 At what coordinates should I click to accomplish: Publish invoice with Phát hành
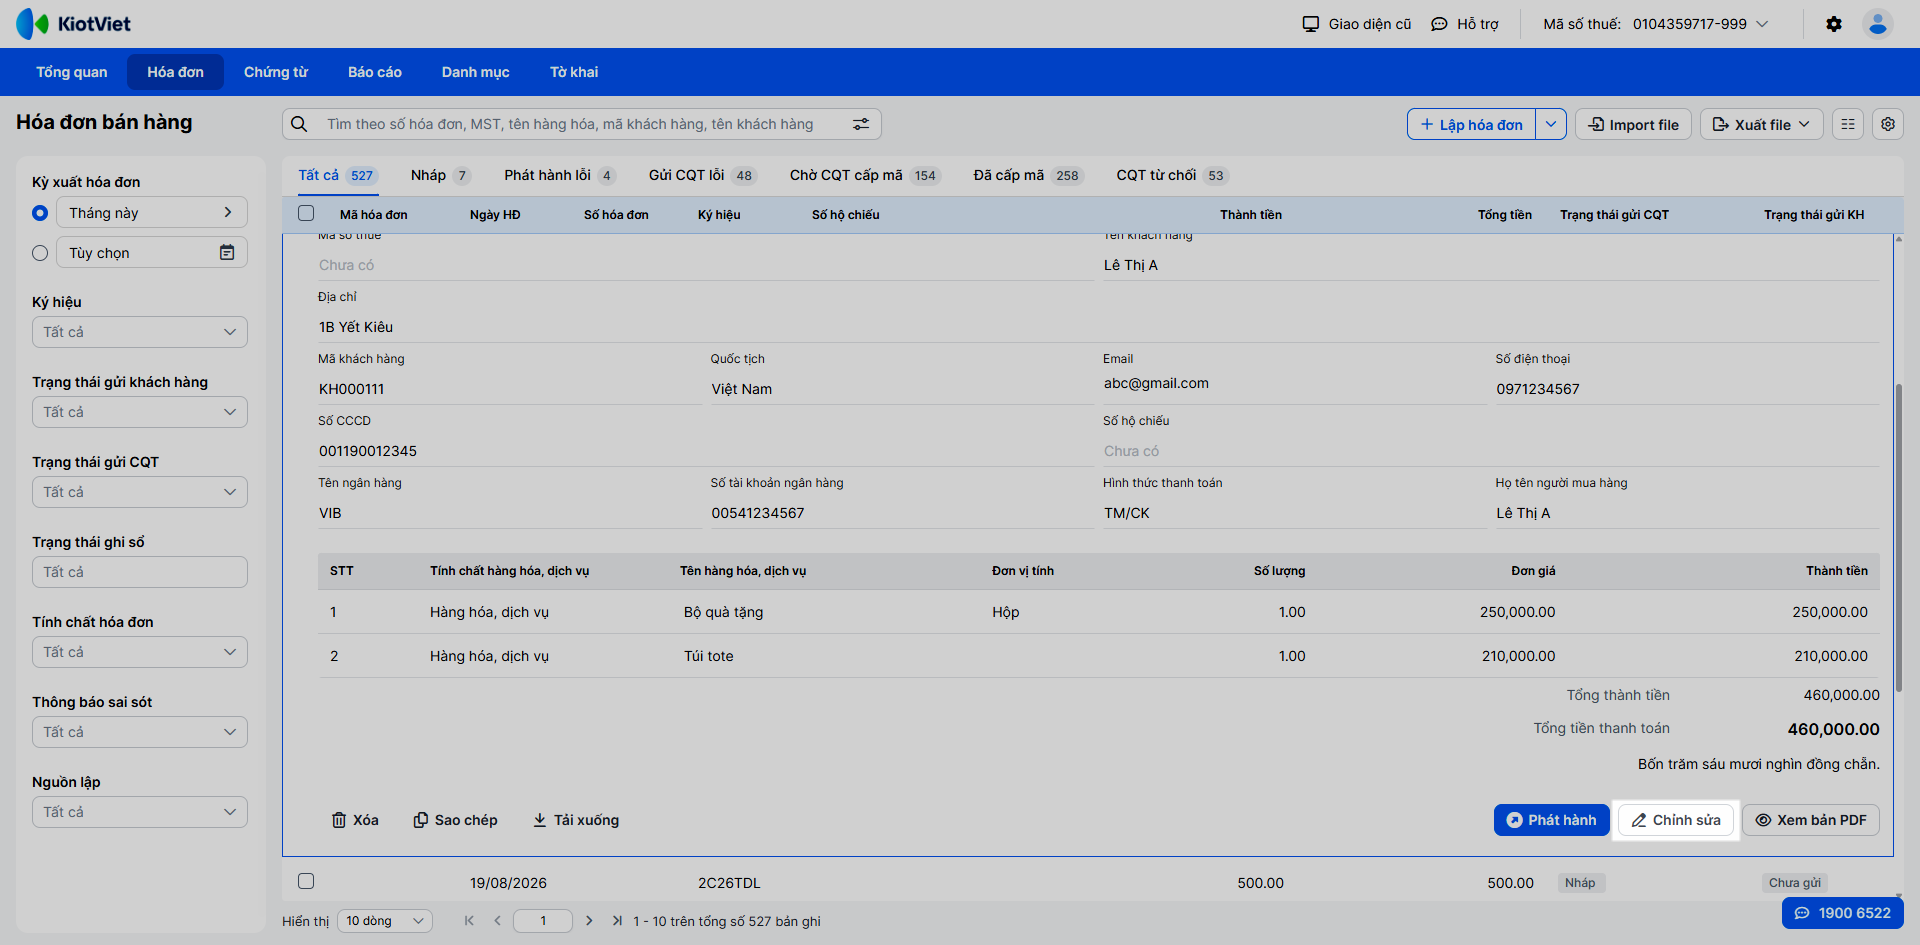(1552, 820)
